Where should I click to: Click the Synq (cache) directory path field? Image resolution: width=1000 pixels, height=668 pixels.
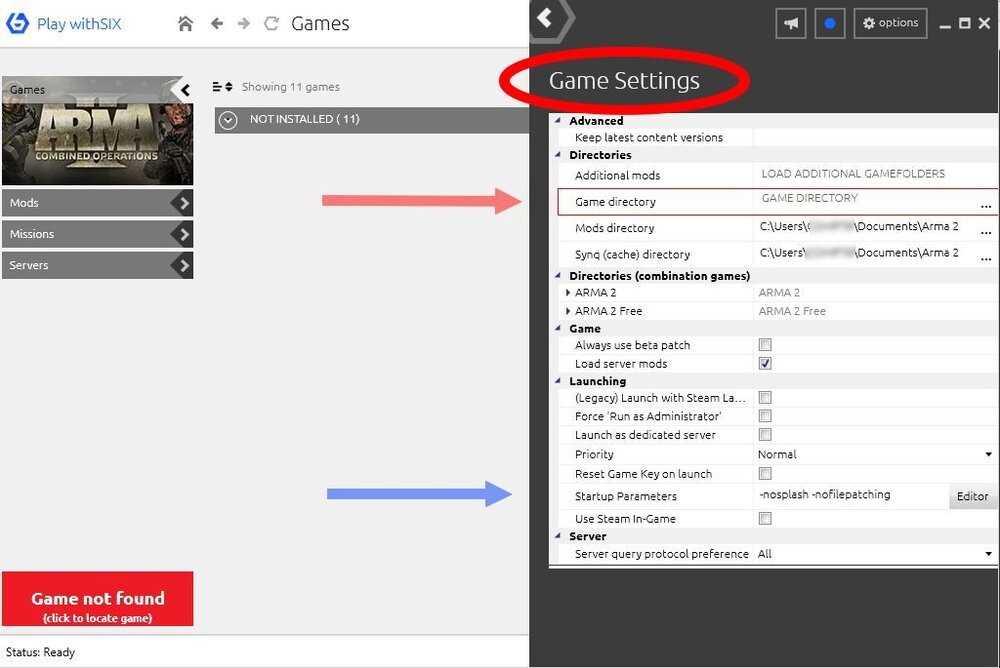tap(865, 254)
